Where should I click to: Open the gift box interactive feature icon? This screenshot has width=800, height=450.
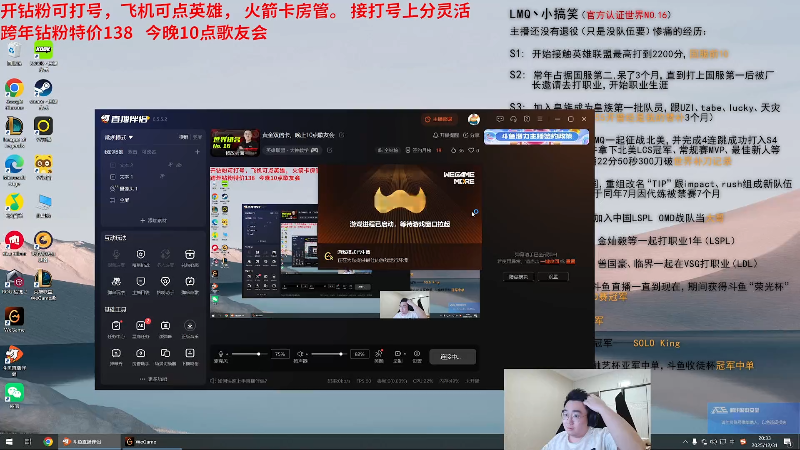[190, 254]
